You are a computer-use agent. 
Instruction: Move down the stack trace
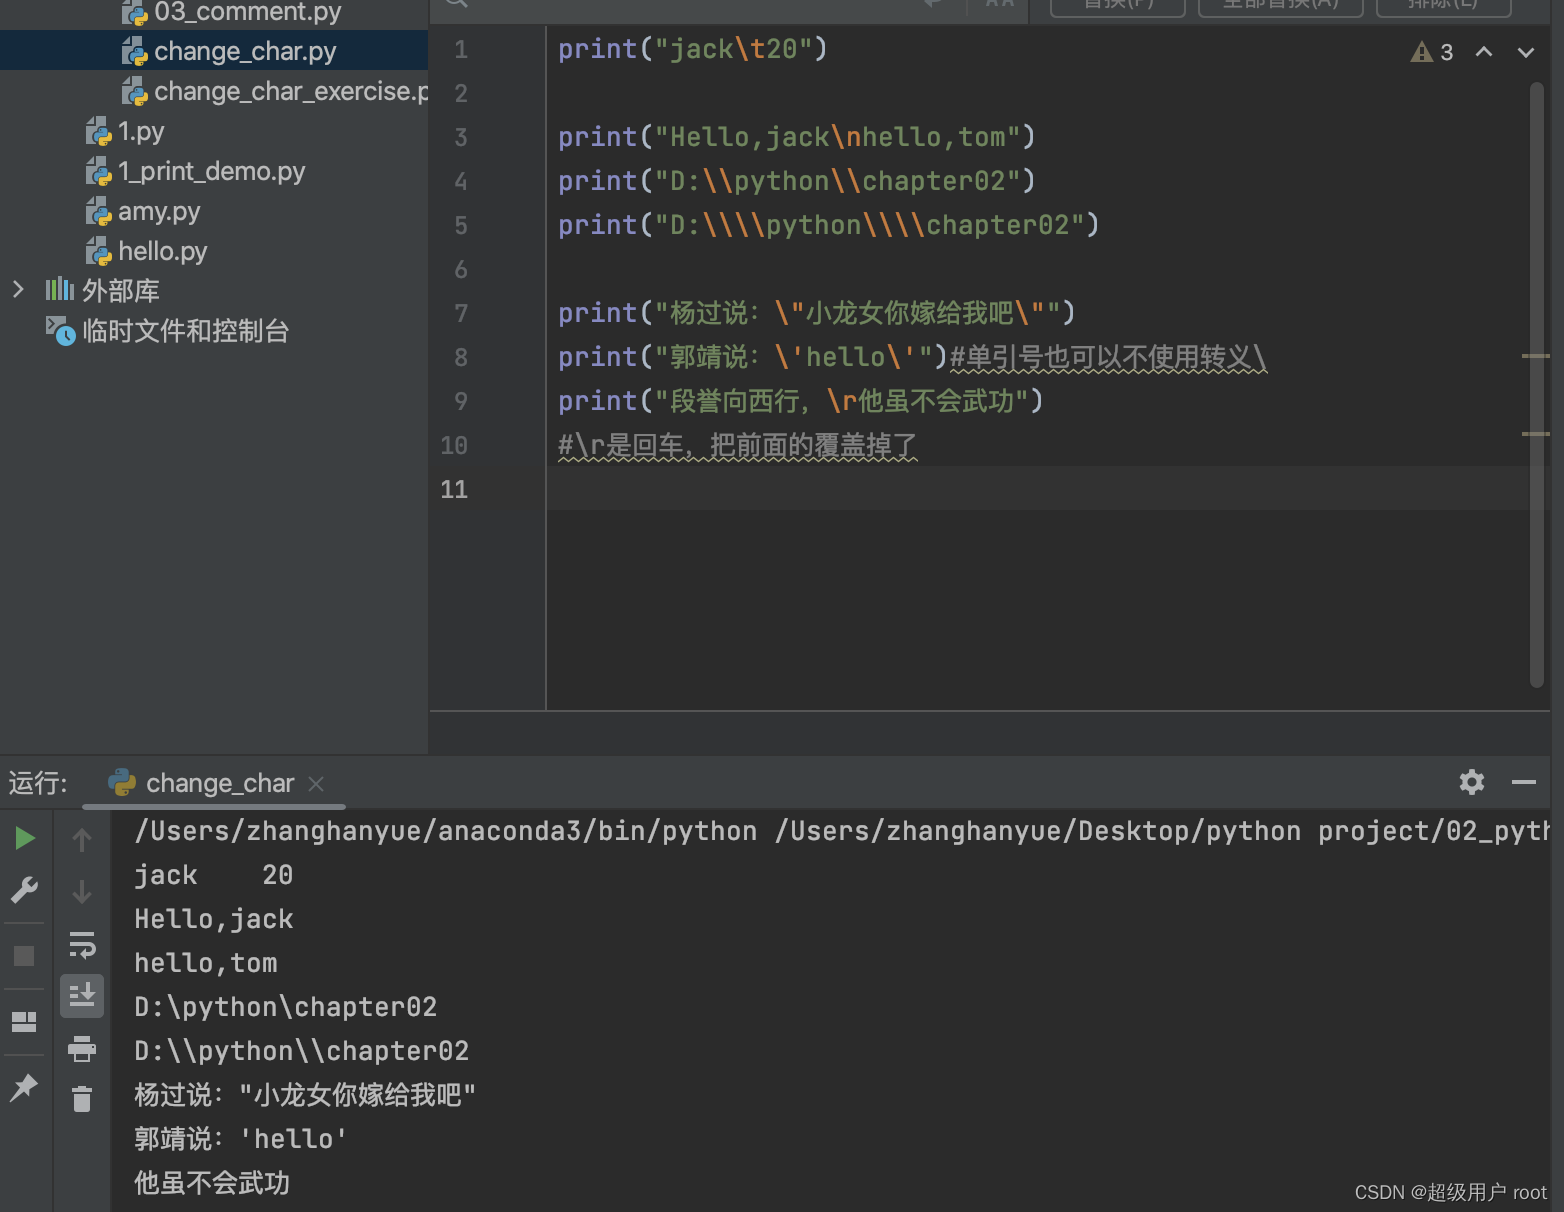pos(82,891)
